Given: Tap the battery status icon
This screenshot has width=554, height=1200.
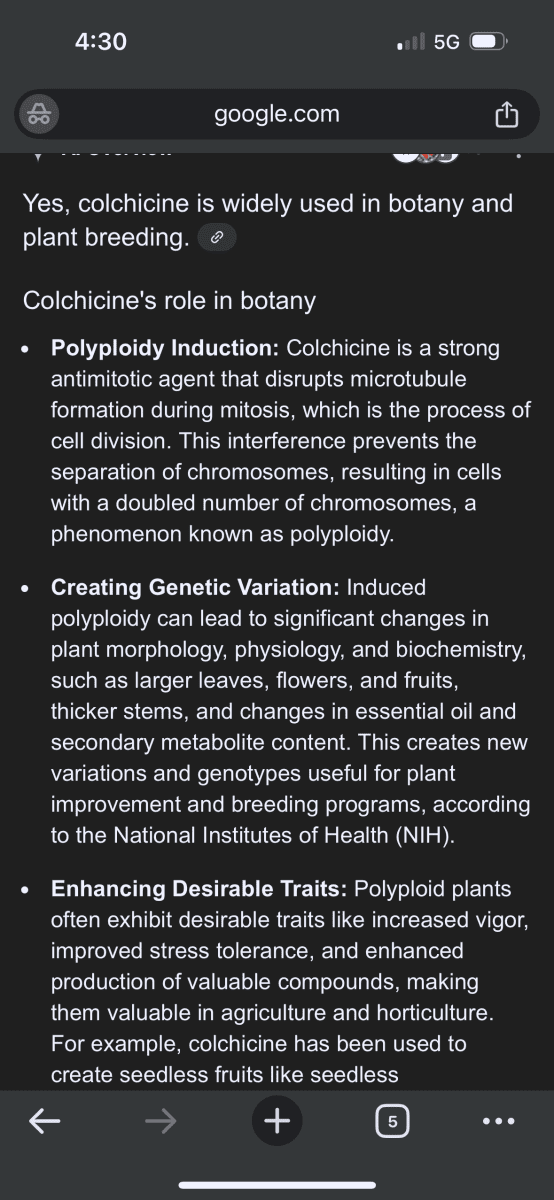Looking at the screenshot, I should (490, 42).
